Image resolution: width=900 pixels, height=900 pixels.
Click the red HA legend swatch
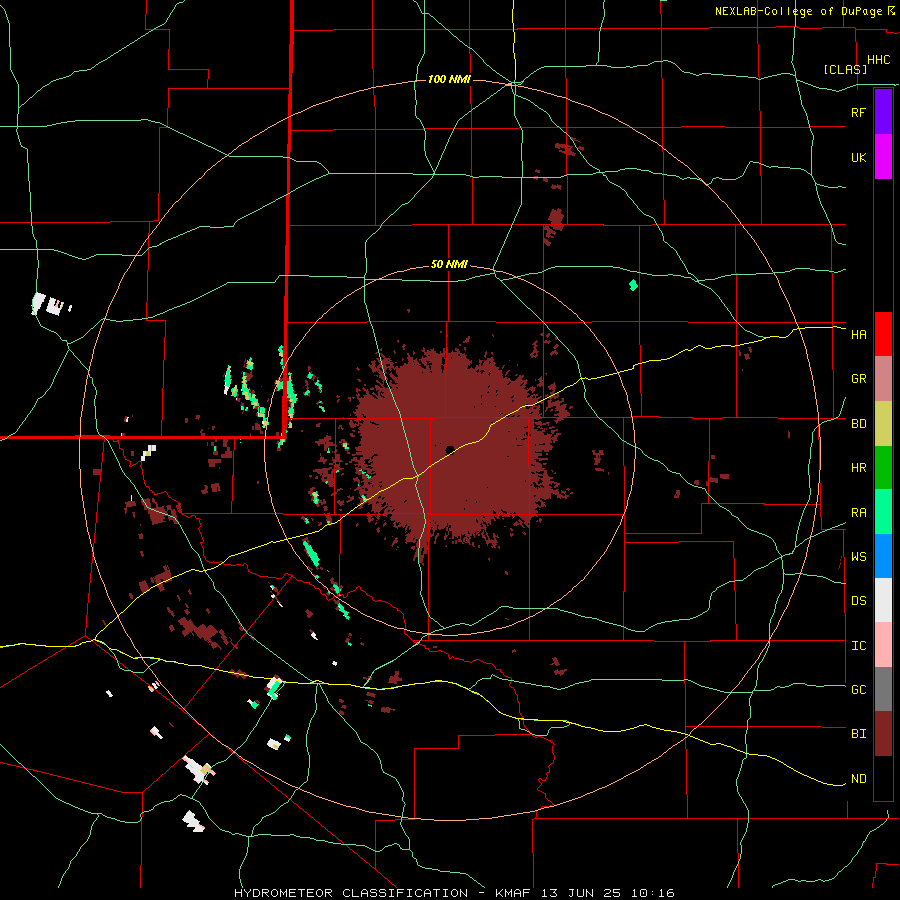coord(883,334)
